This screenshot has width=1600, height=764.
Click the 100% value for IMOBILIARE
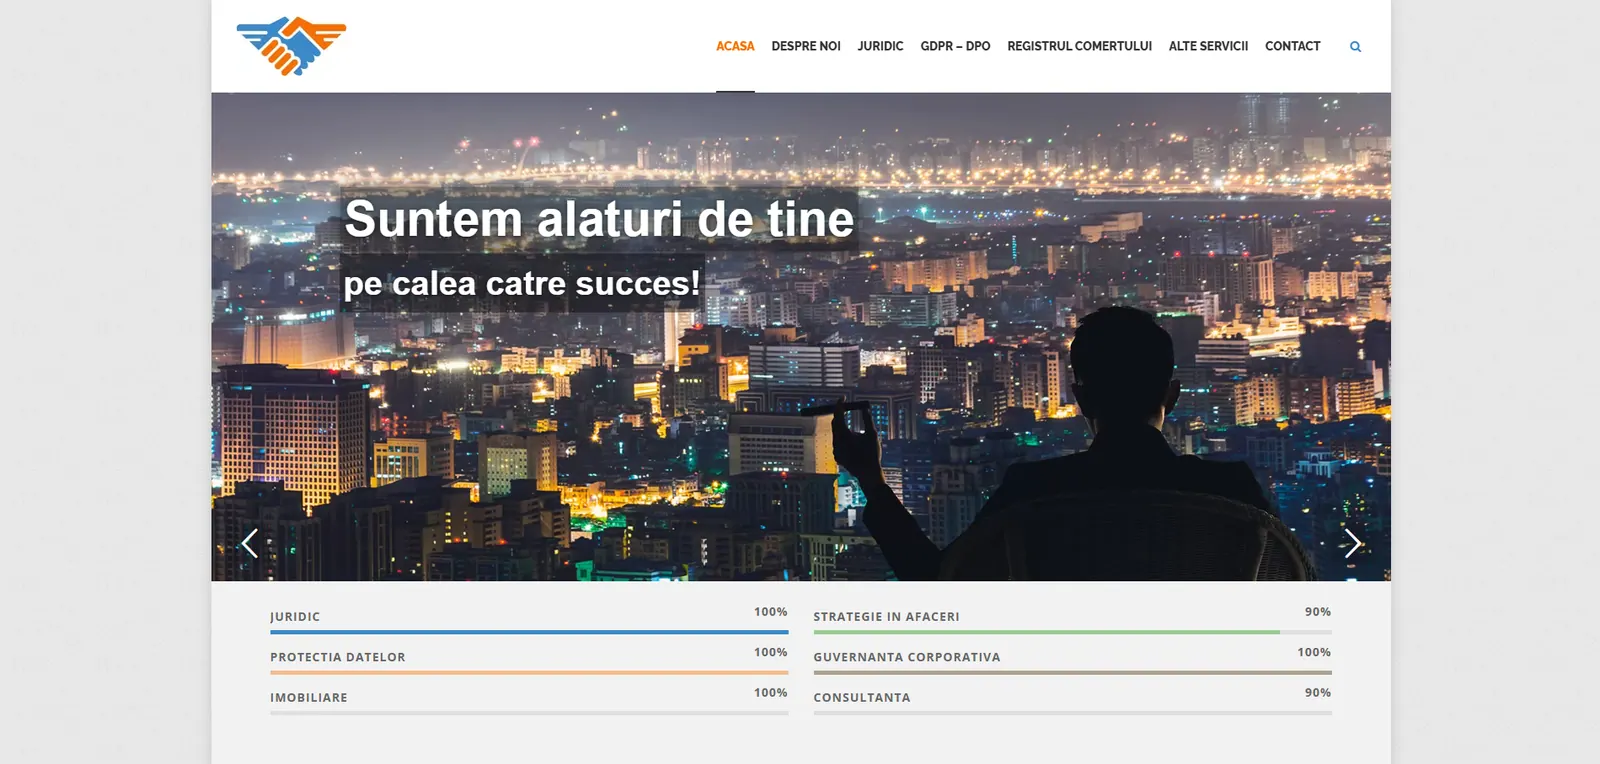(771, 693)
